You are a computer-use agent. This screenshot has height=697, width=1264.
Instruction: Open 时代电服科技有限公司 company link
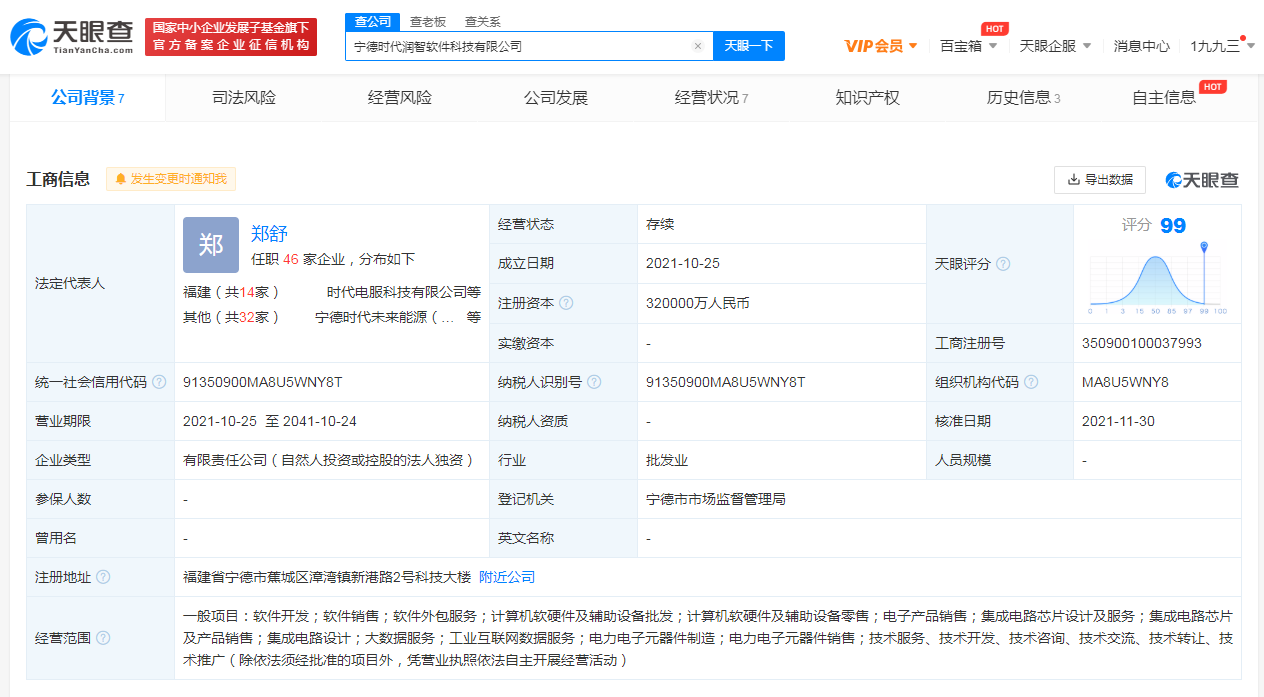pos(404,292)
